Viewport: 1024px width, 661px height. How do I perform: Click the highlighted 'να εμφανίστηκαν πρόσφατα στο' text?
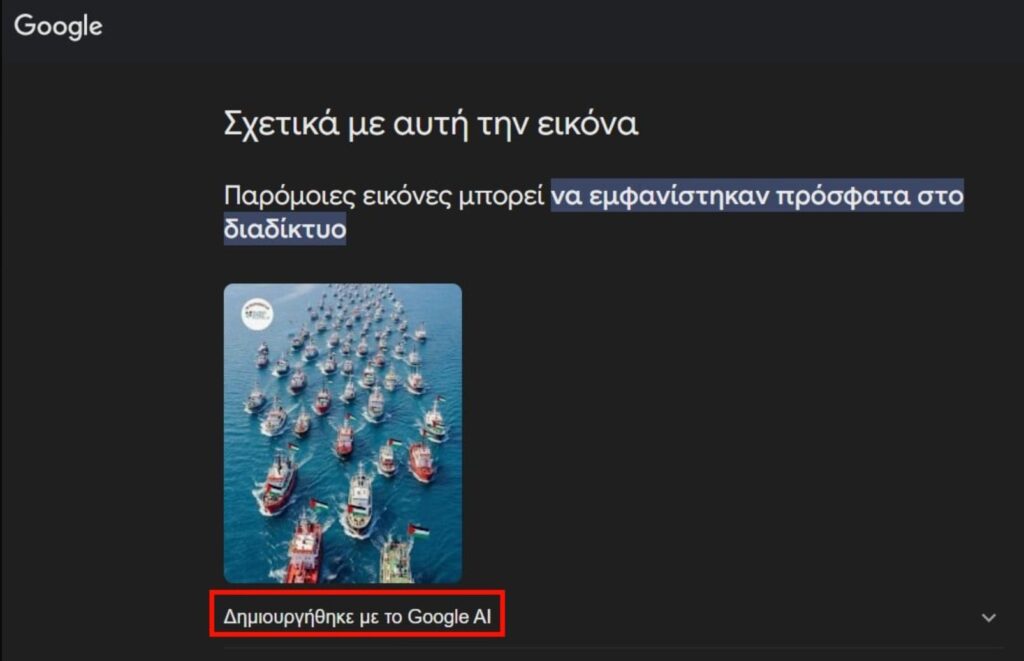click(758, 195)
